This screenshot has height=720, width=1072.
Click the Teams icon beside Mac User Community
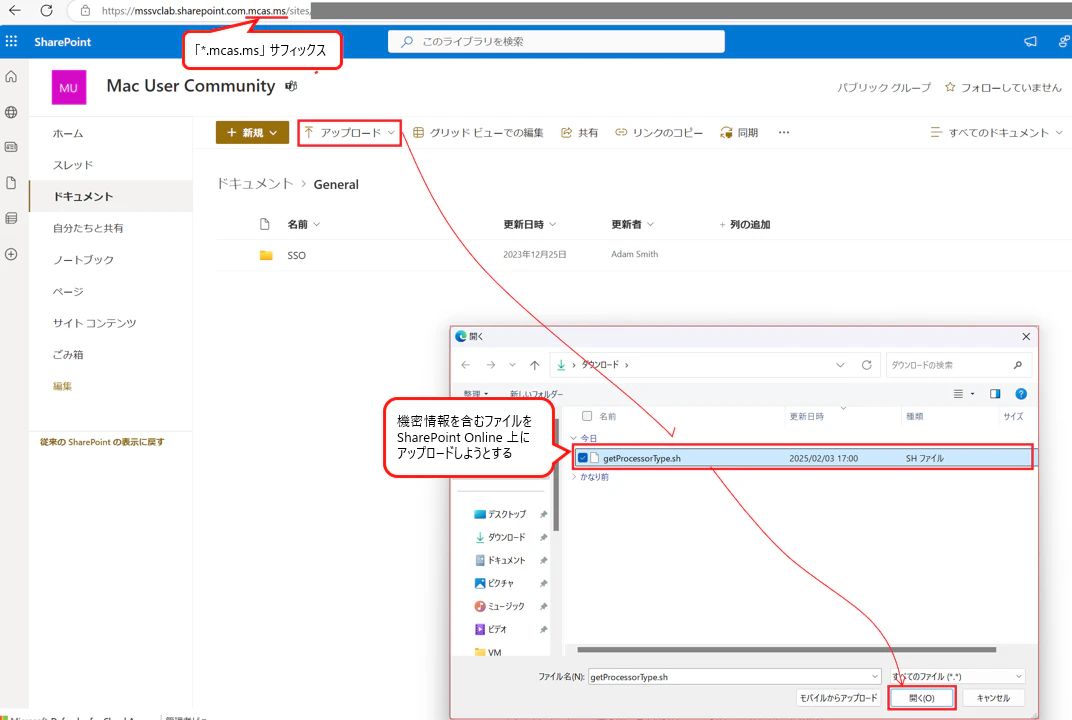(x=291, y=86)
